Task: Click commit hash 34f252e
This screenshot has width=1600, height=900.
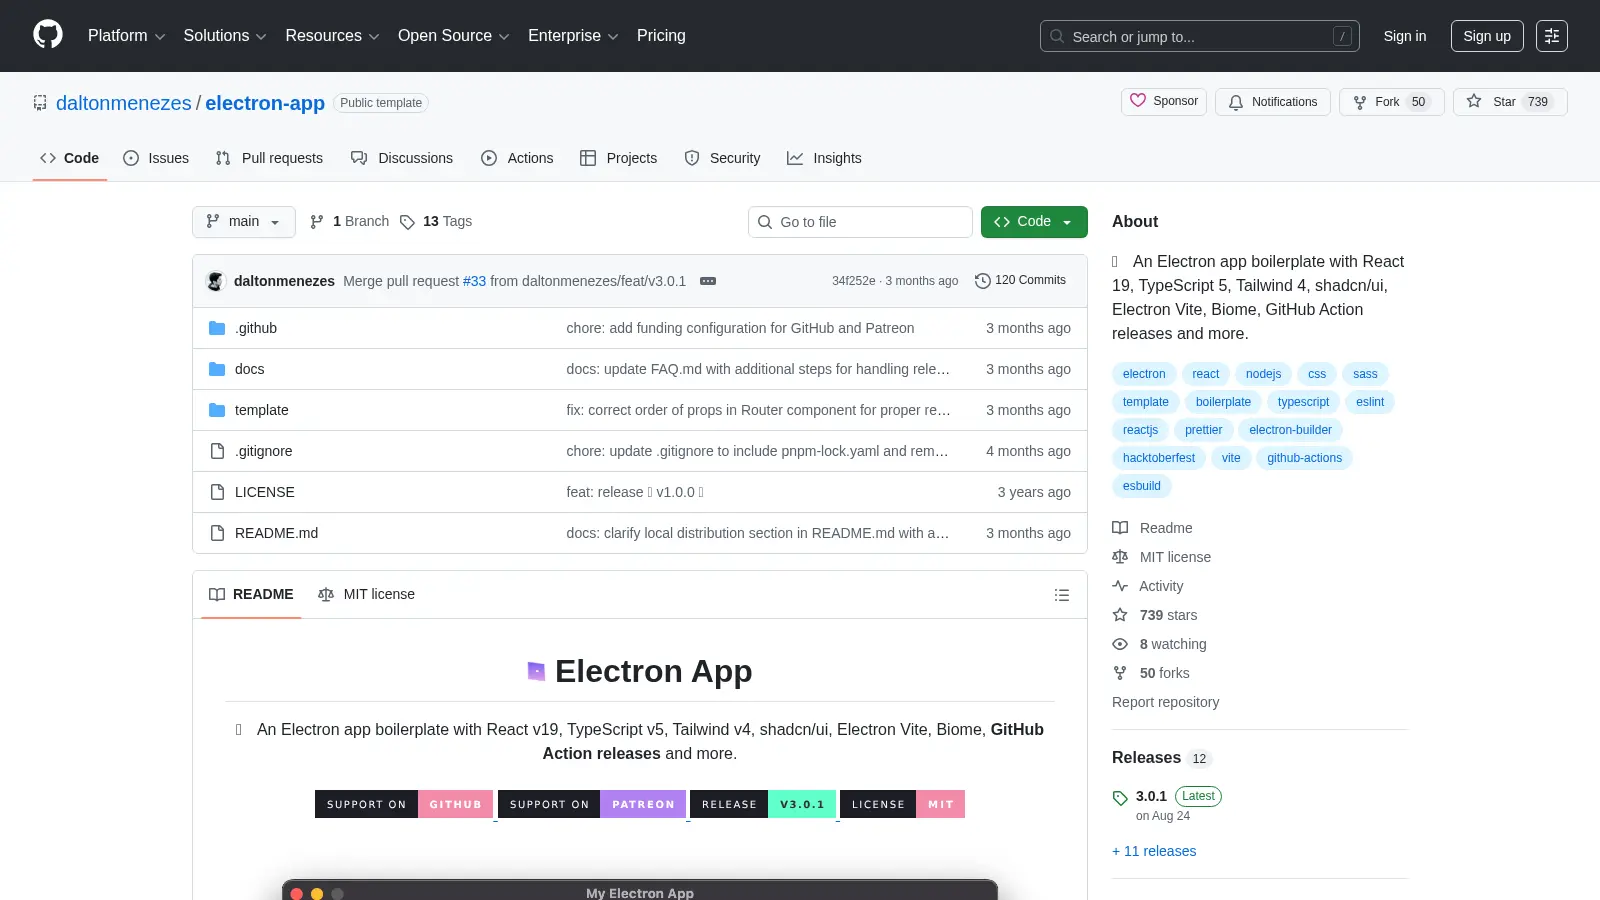Action: [x=853, y=281]
